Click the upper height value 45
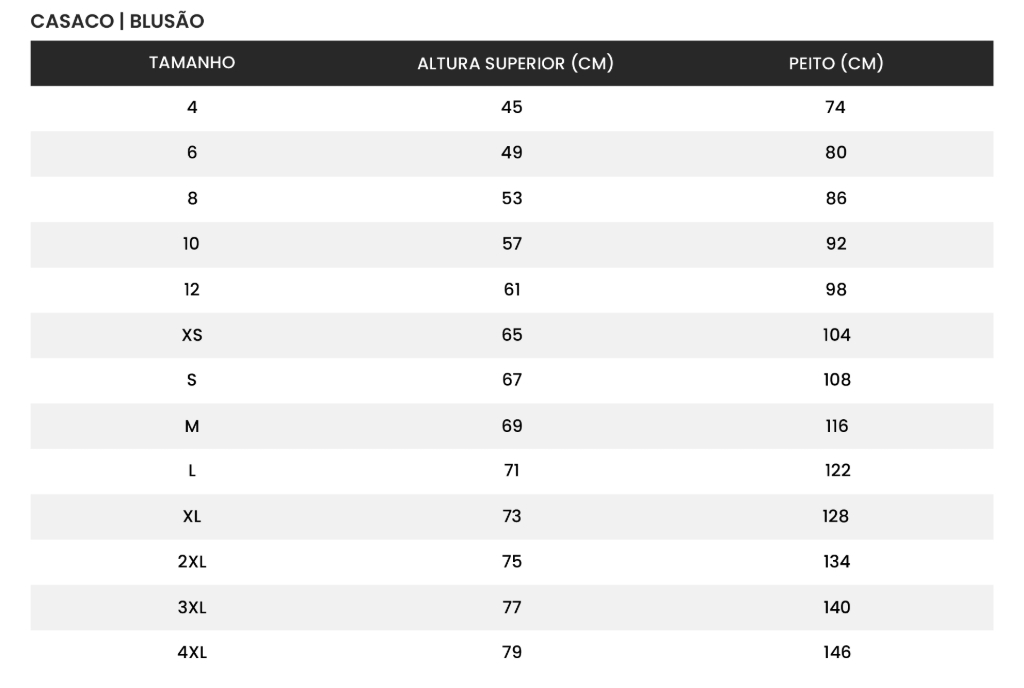Image resolution: width=1024 pixels, height=688 pixels. (512, 107)
